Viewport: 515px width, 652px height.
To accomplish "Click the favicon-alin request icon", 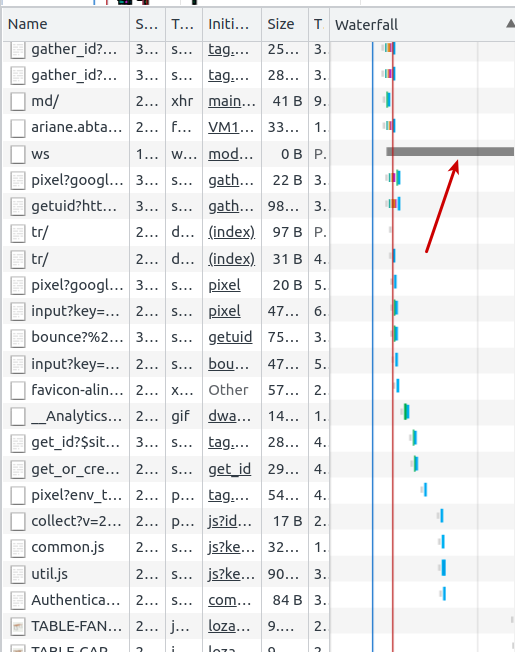I will tap(18, 390).
